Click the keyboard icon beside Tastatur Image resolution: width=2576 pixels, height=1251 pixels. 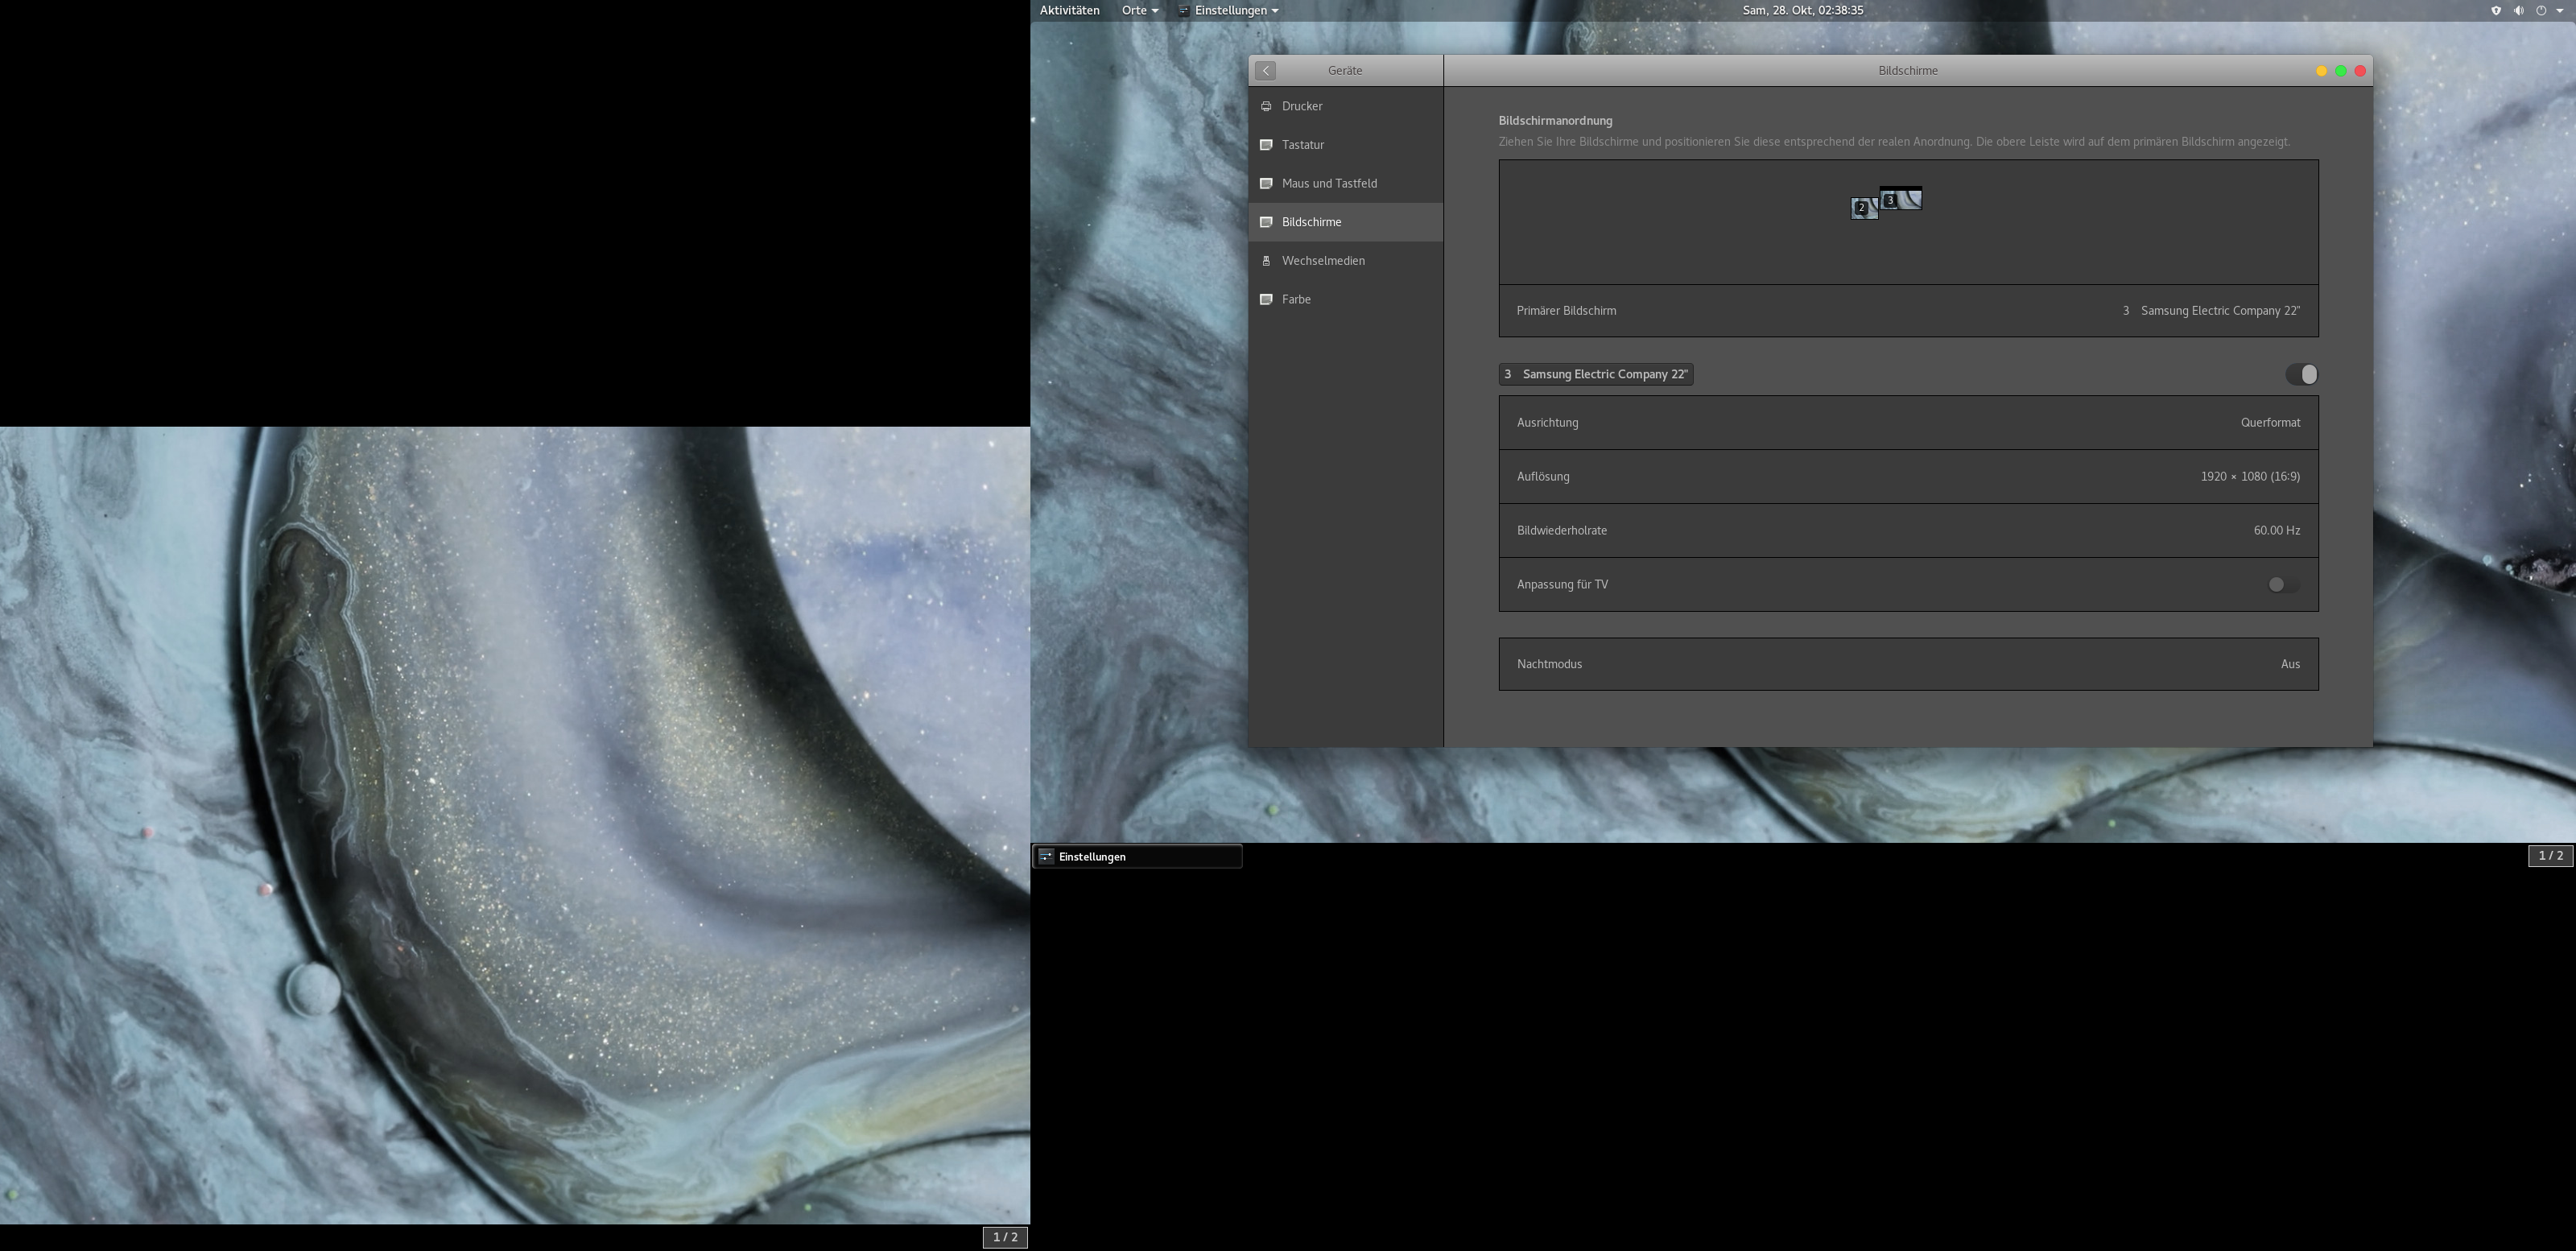coord(1266,145)
